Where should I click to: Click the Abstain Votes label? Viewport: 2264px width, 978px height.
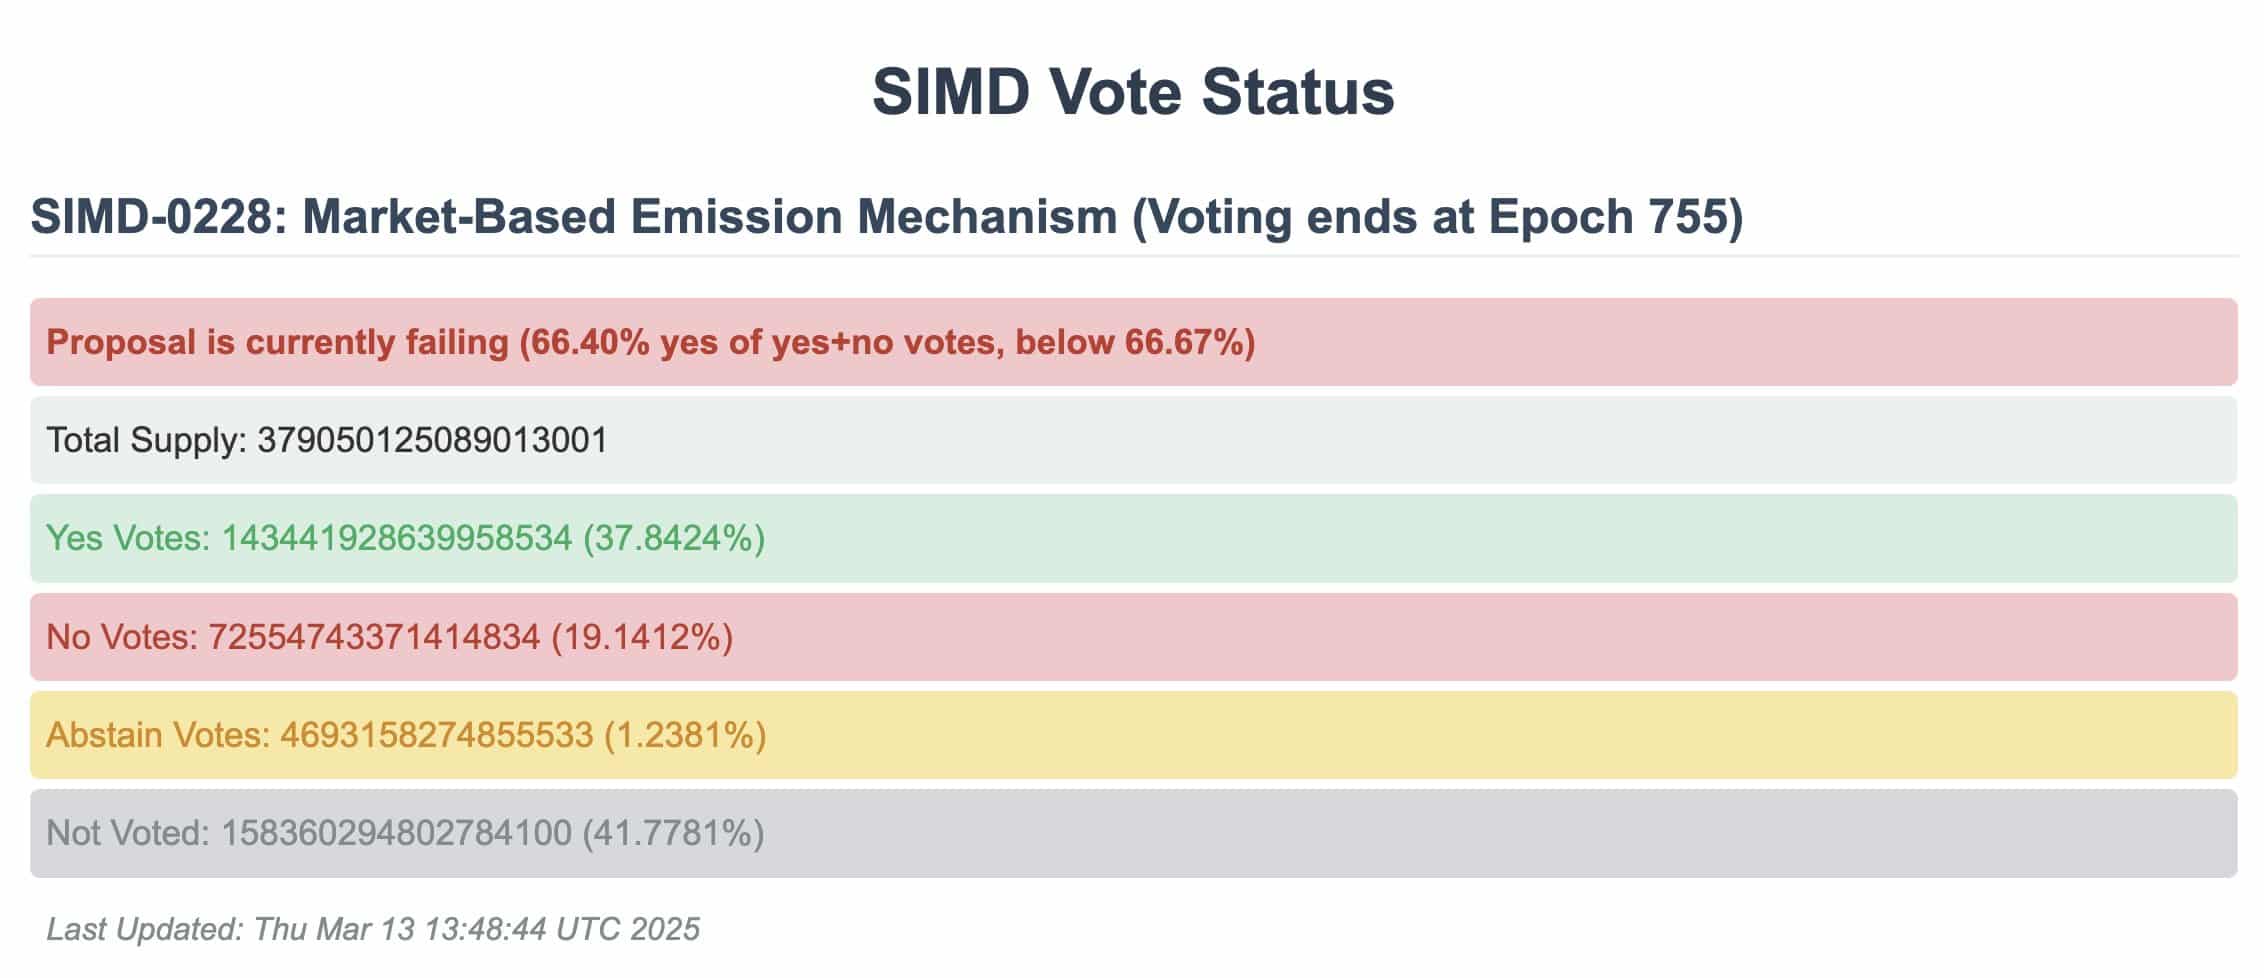pyautogui.click(x=158, y=735)
